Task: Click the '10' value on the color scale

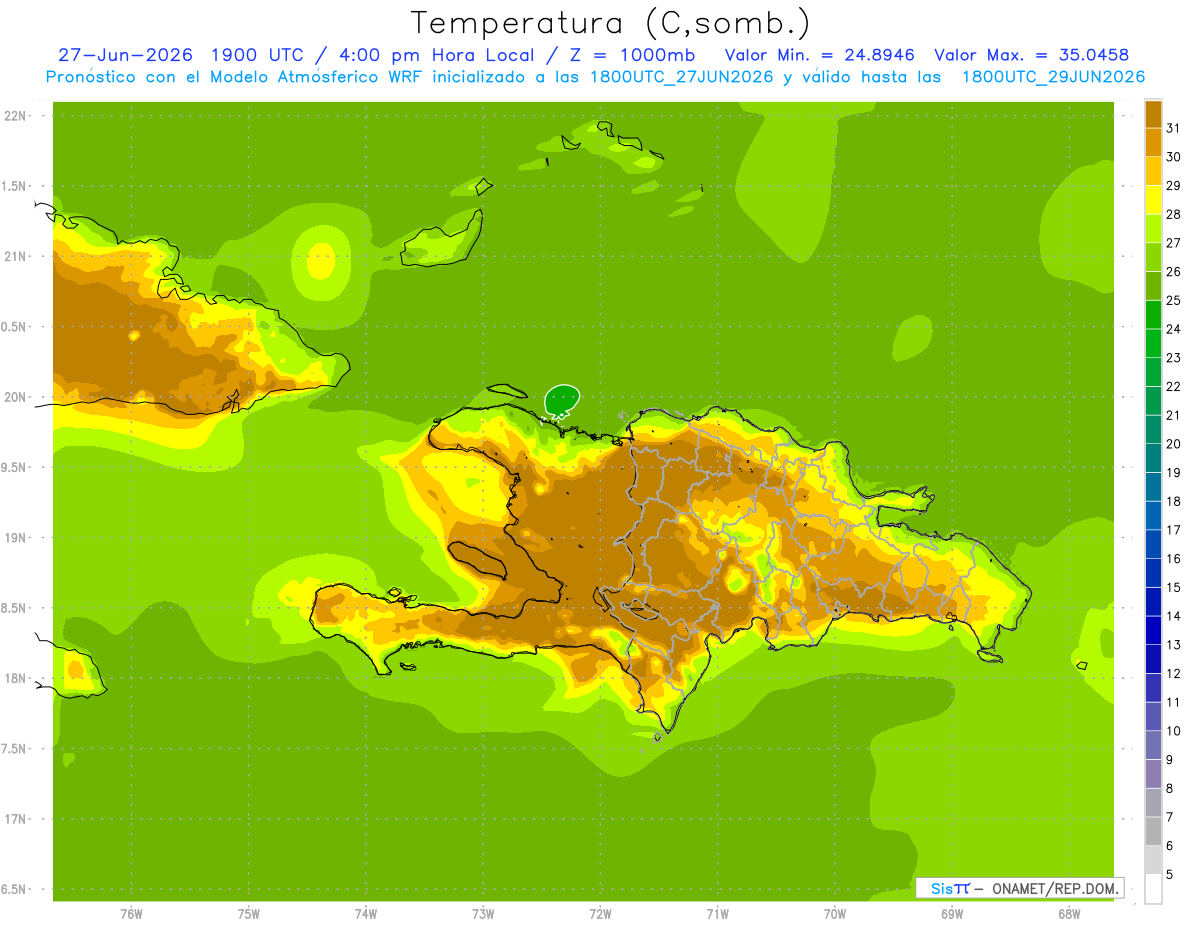Action: [x=1173, y=731]
